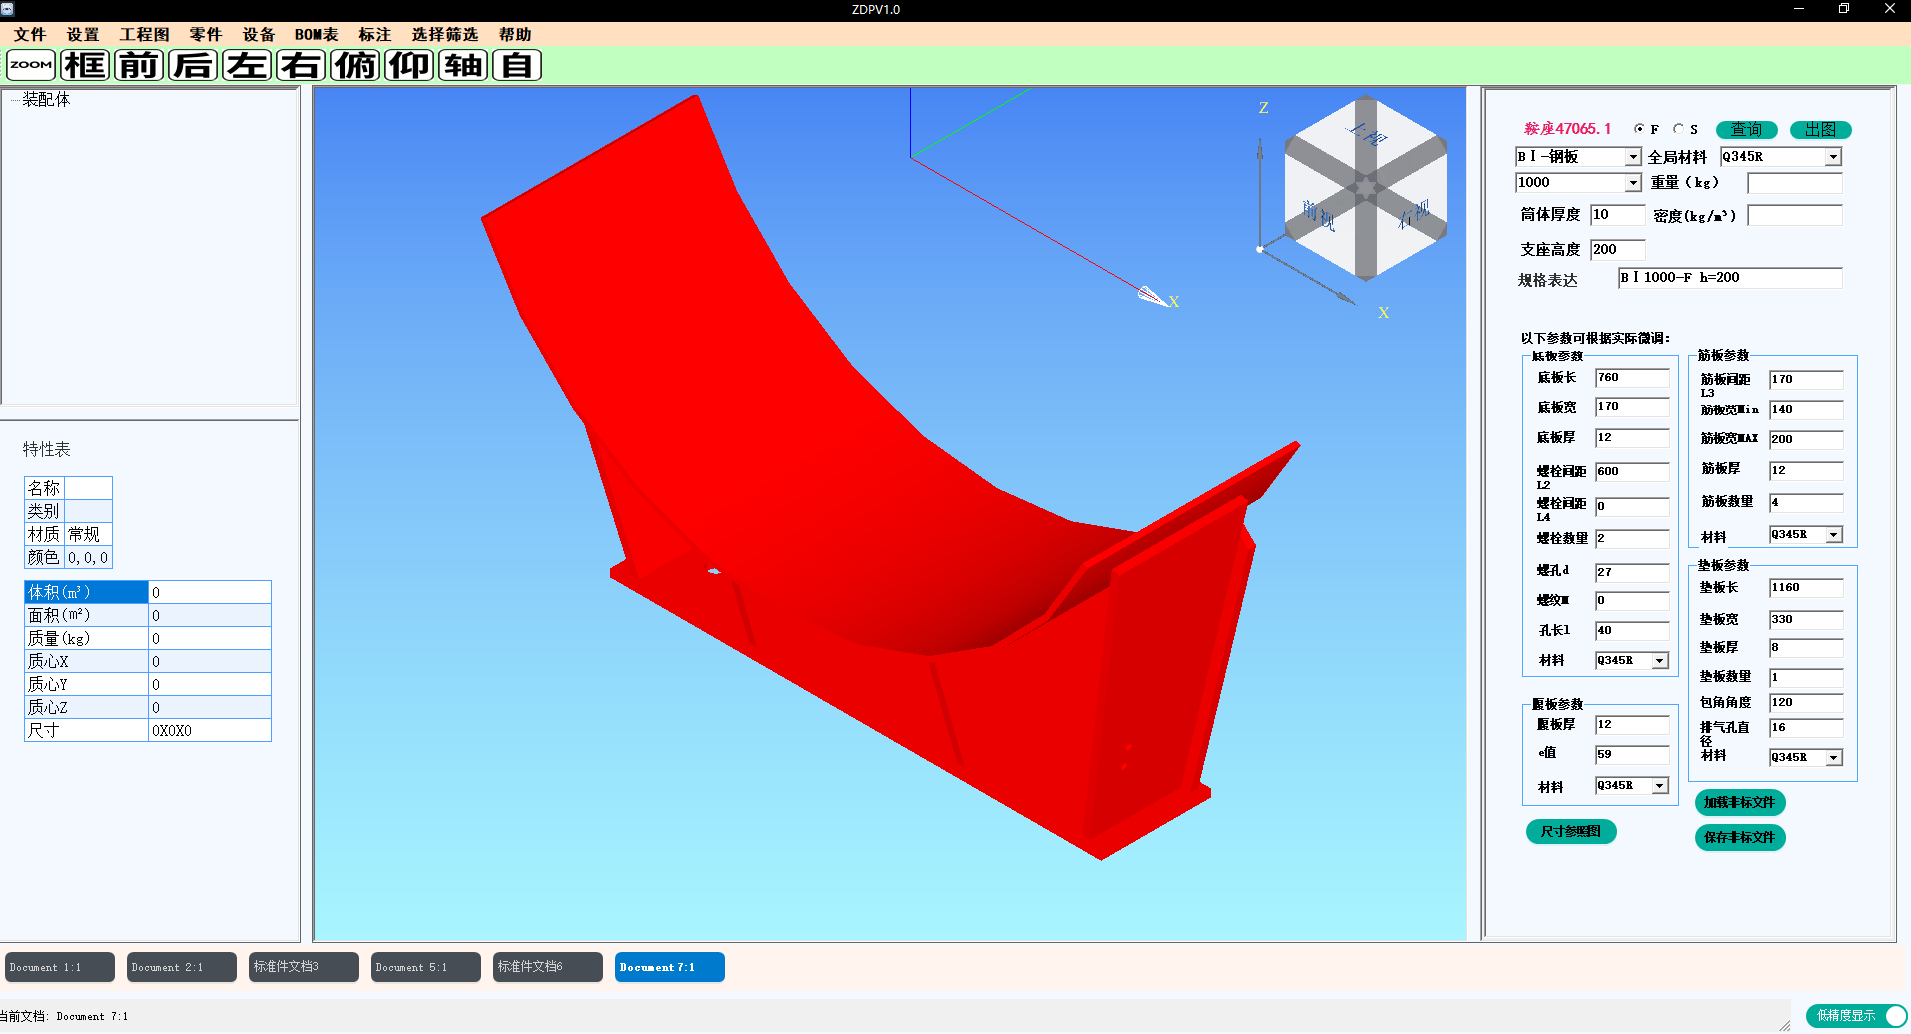
Task: Click the 自 custom view icon
Action: coord(517,65)
